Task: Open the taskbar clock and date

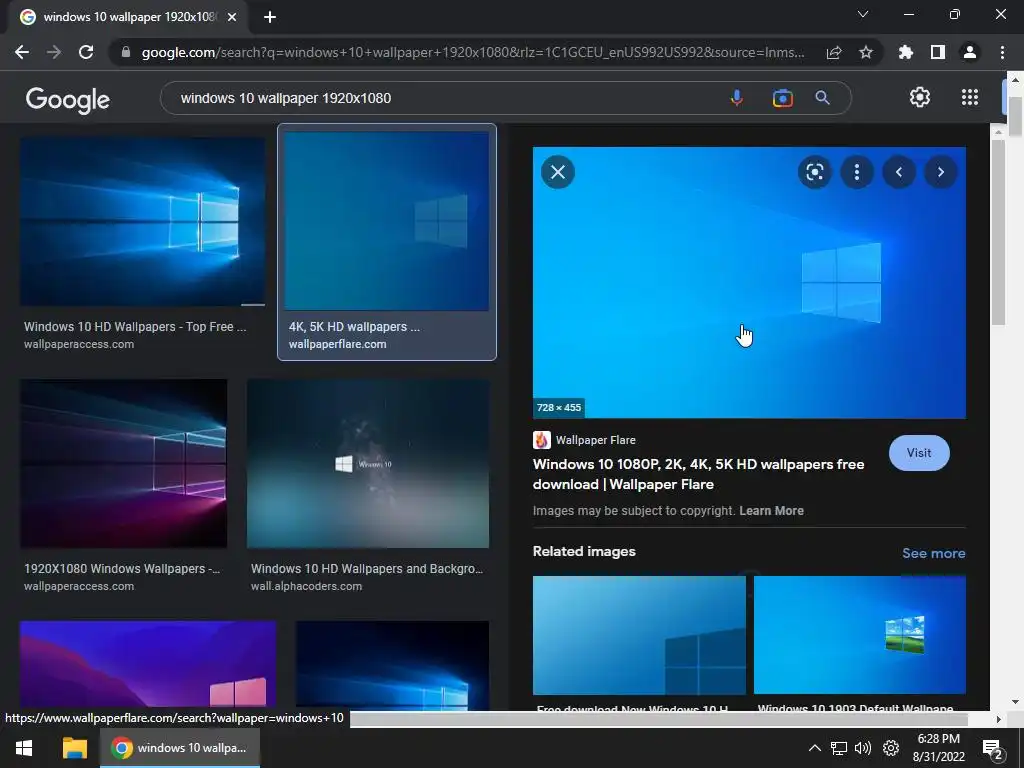Action: pos(938,748)
